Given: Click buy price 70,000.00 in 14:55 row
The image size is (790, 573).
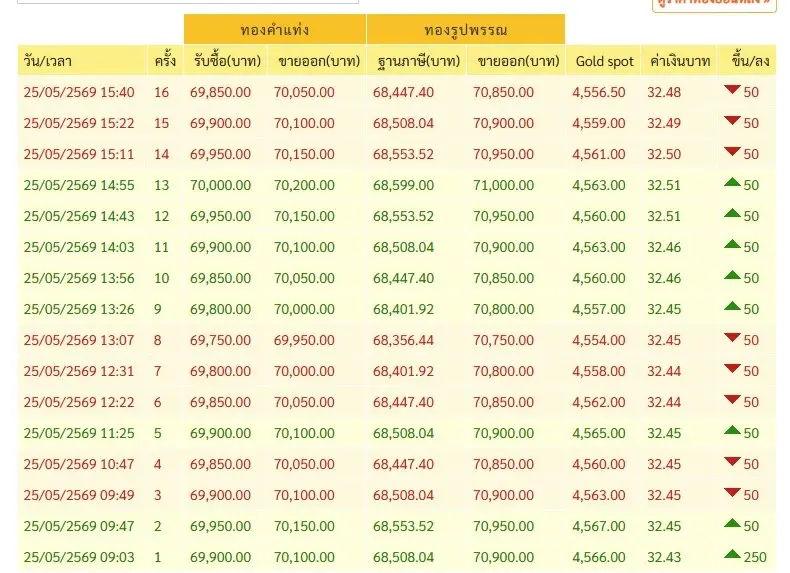Looking at the screenshot, I should pos(220,185).
